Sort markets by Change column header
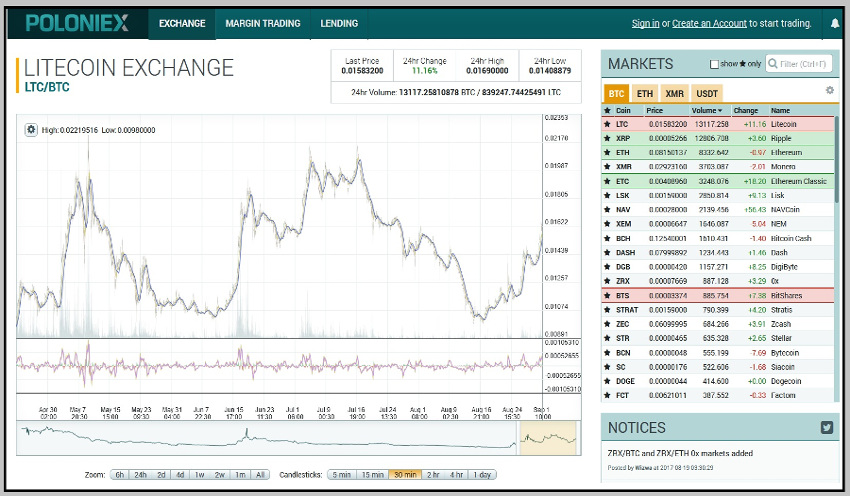850x496 pixels. (746, 110)
